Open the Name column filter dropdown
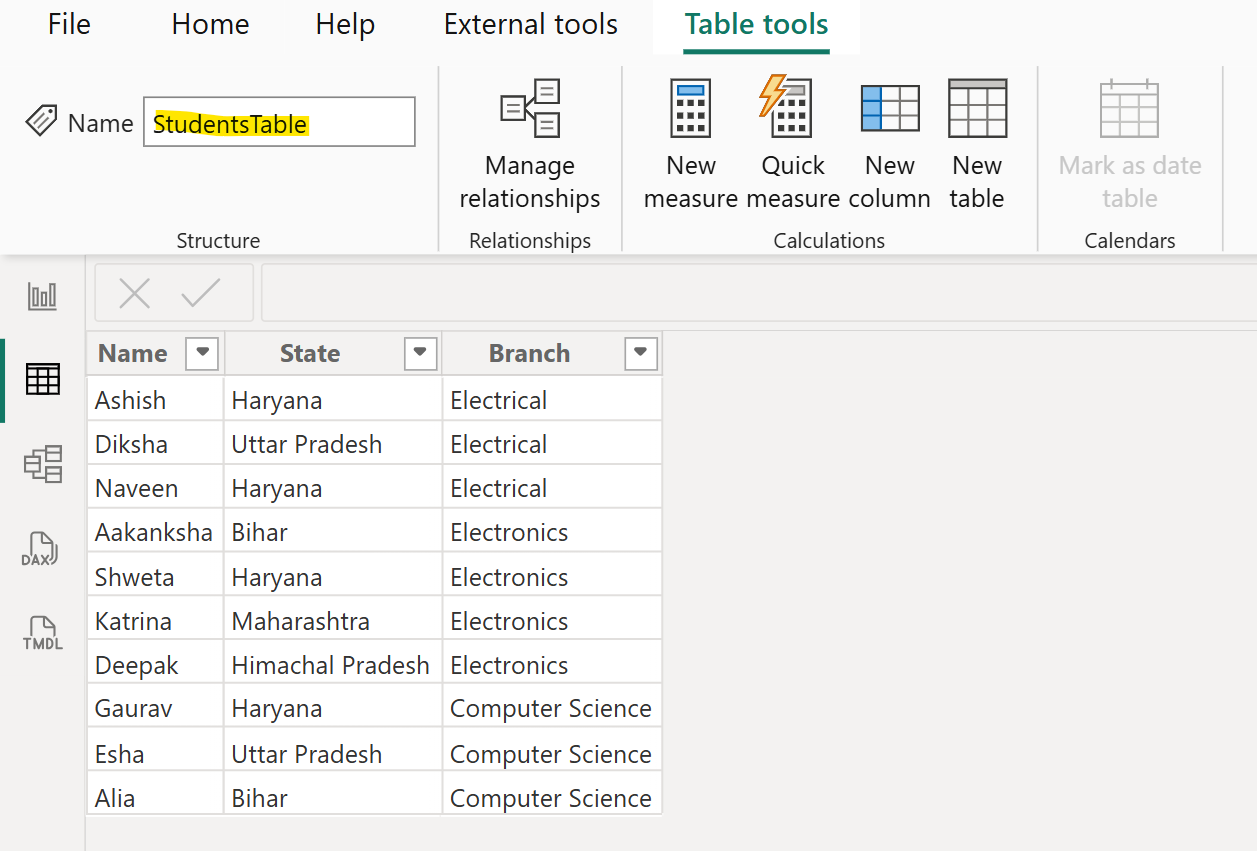 tap(202, 353)
